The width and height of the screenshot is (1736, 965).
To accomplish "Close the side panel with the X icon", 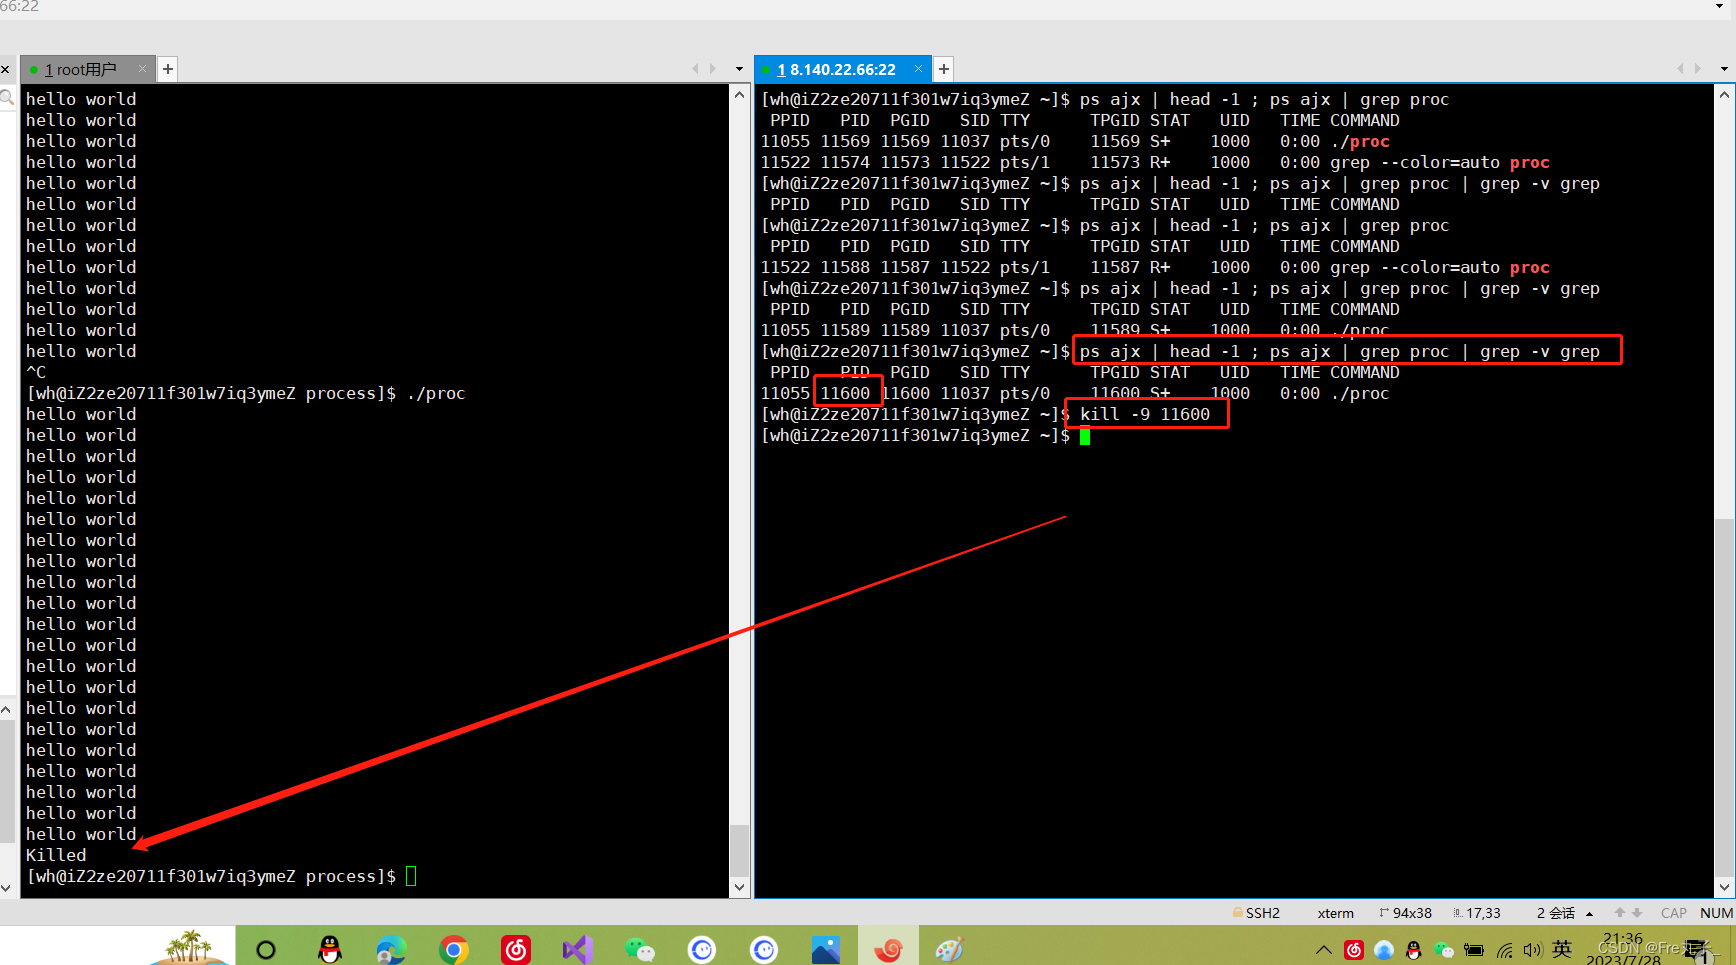I will (5, 69).
